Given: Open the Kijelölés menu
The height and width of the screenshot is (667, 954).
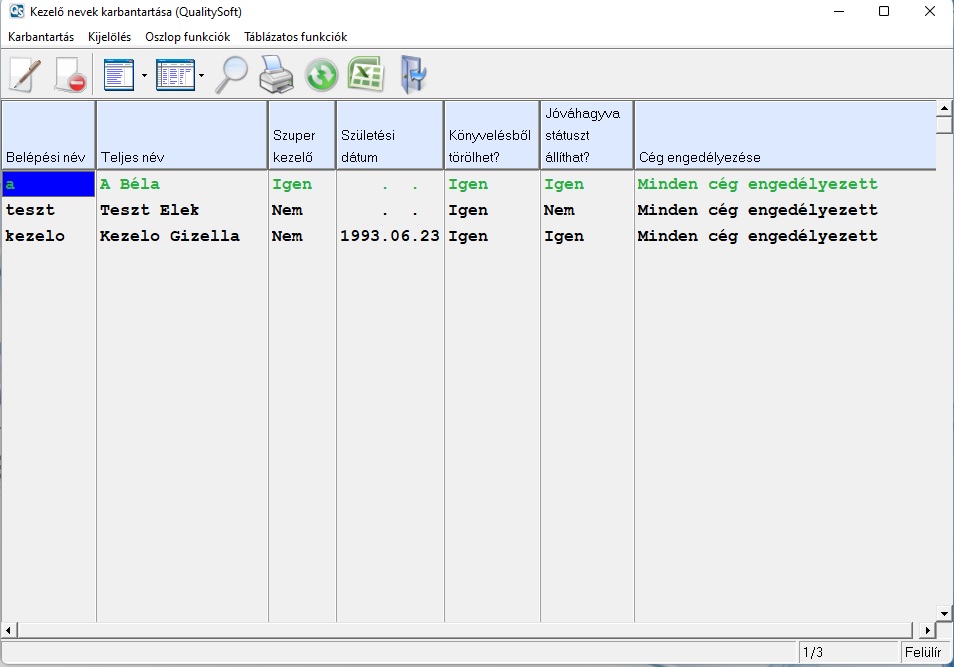Looking at the screenshot, I should point(109,37).
